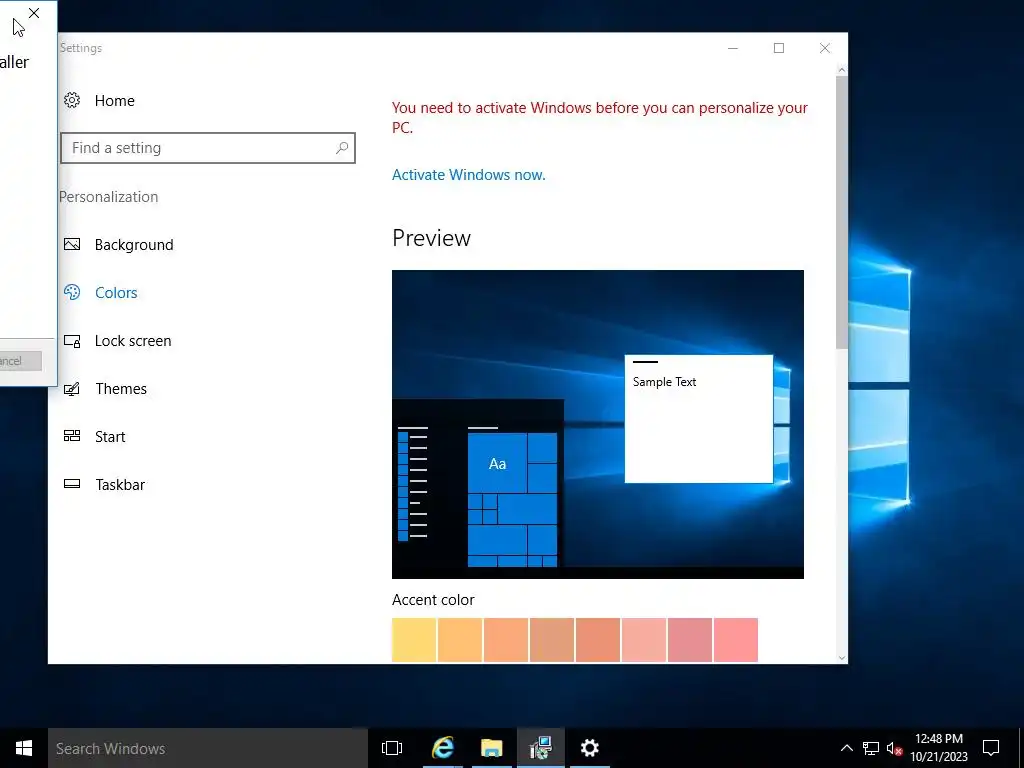The image size is (1024, 768).
Task: Click the network status tray icon
Action: (x=871, y=748)
